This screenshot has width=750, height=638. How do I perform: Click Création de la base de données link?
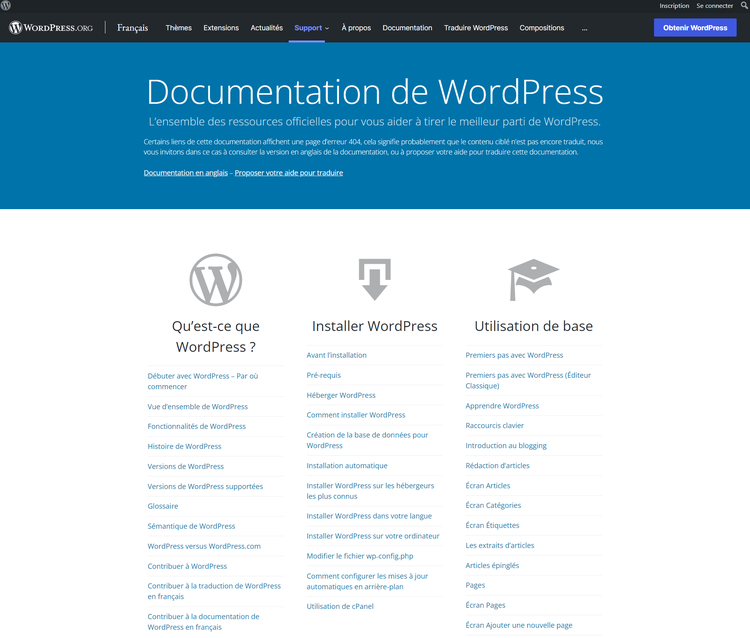click(x=367, y=440)
